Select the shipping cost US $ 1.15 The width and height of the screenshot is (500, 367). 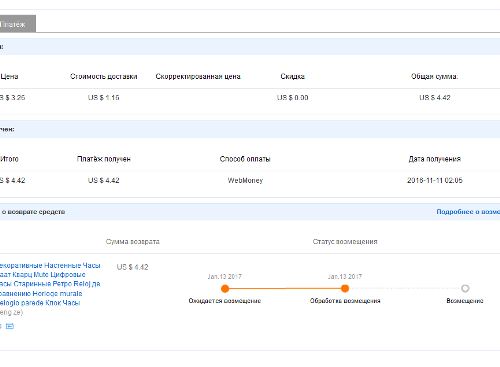(104, 98)
